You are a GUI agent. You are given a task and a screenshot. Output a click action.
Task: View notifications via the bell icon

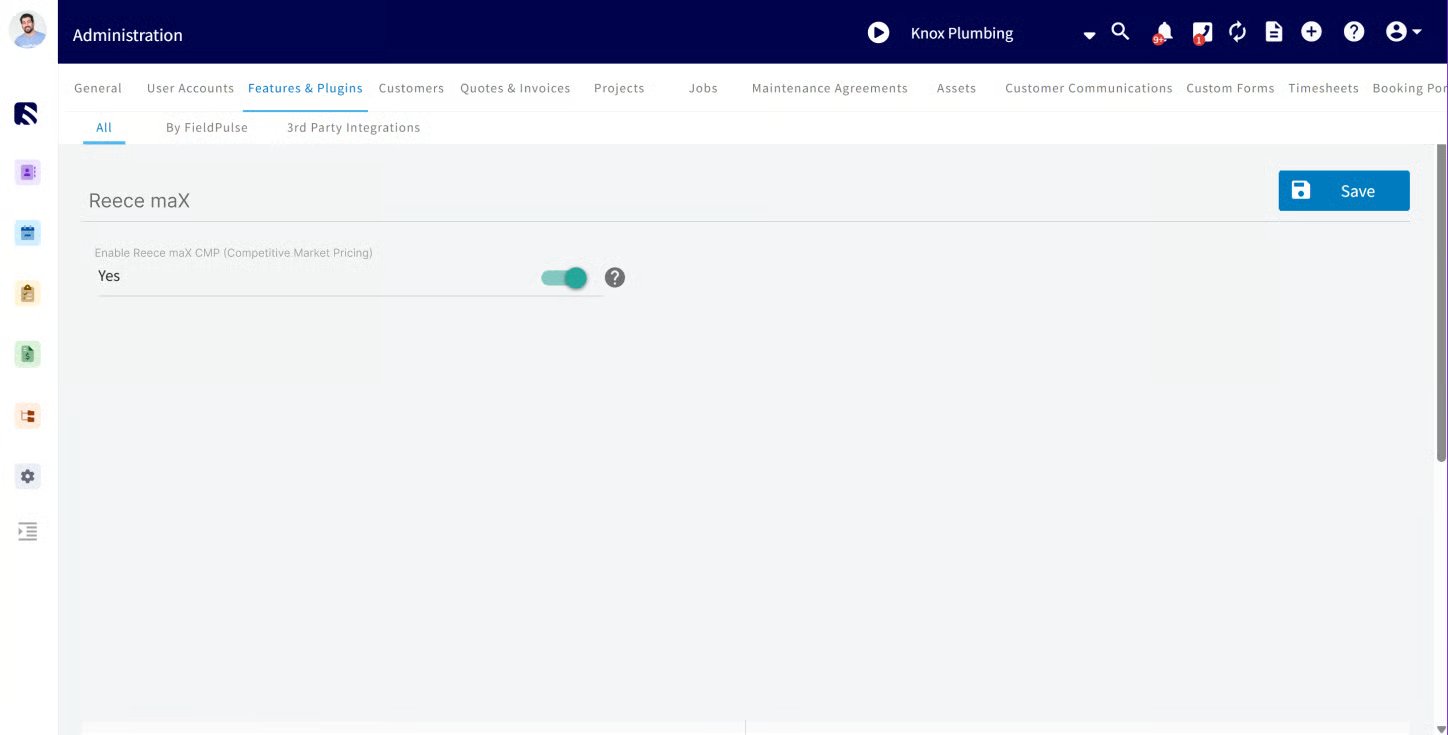(1162, 33)
